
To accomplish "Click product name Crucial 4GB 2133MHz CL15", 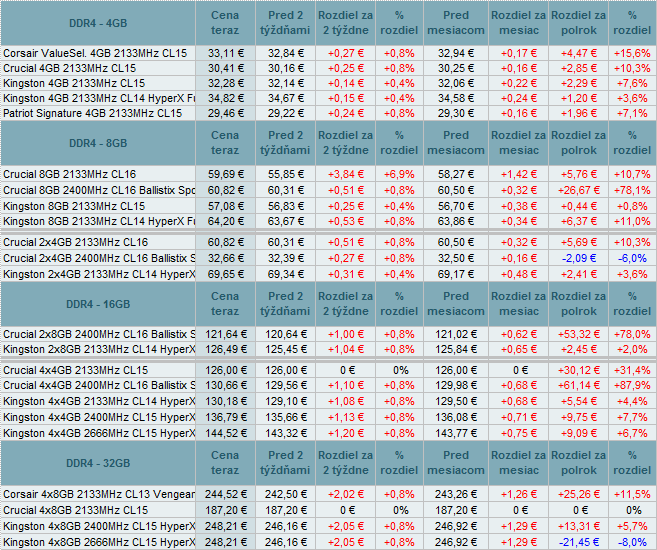I will click(70, 68).
